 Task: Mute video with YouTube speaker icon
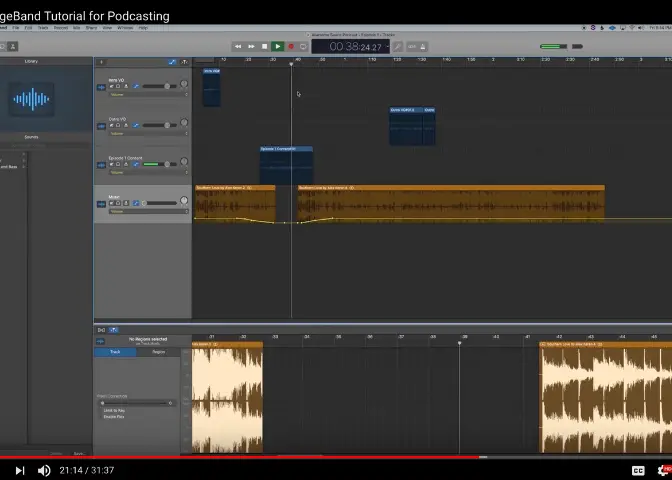pyautogui.click(x=44, y=471)
